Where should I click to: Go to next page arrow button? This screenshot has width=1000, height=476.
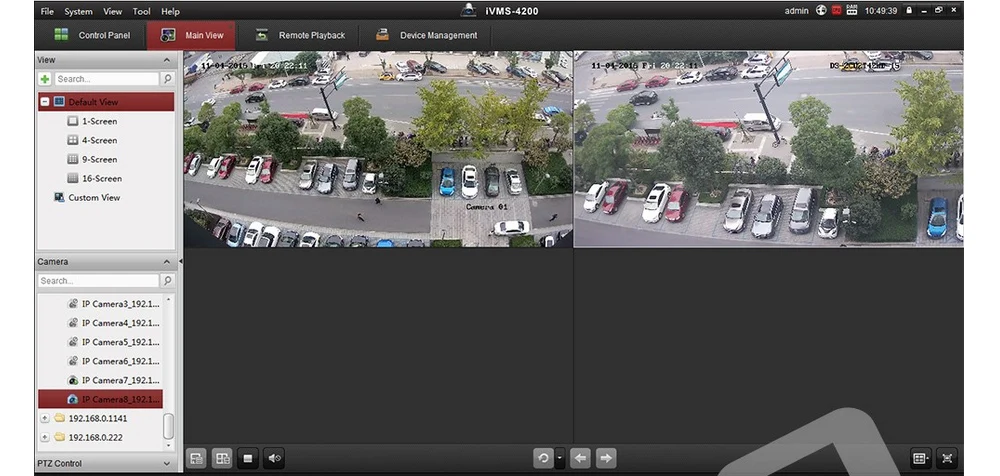pyautogui.click(x=606, y=458)
